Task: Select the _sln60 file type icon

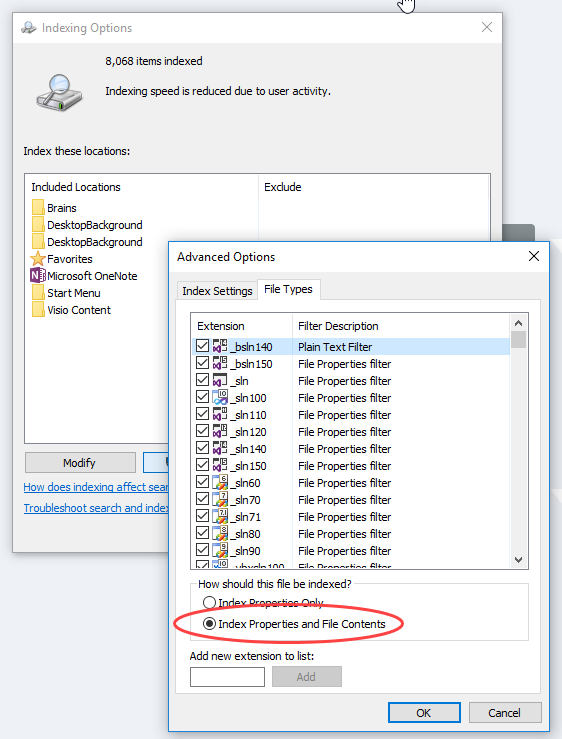Action: coord(220,482)
